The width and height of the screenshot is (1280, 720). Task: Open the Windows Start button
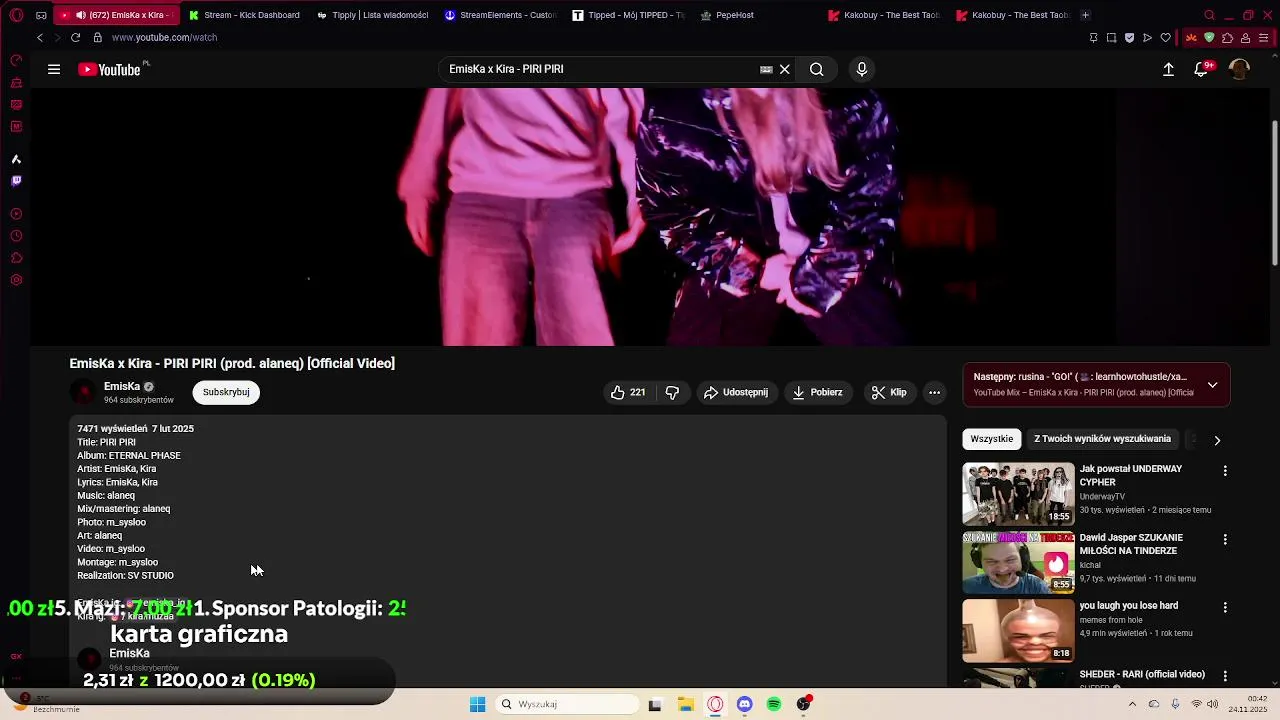pos(477,704)
